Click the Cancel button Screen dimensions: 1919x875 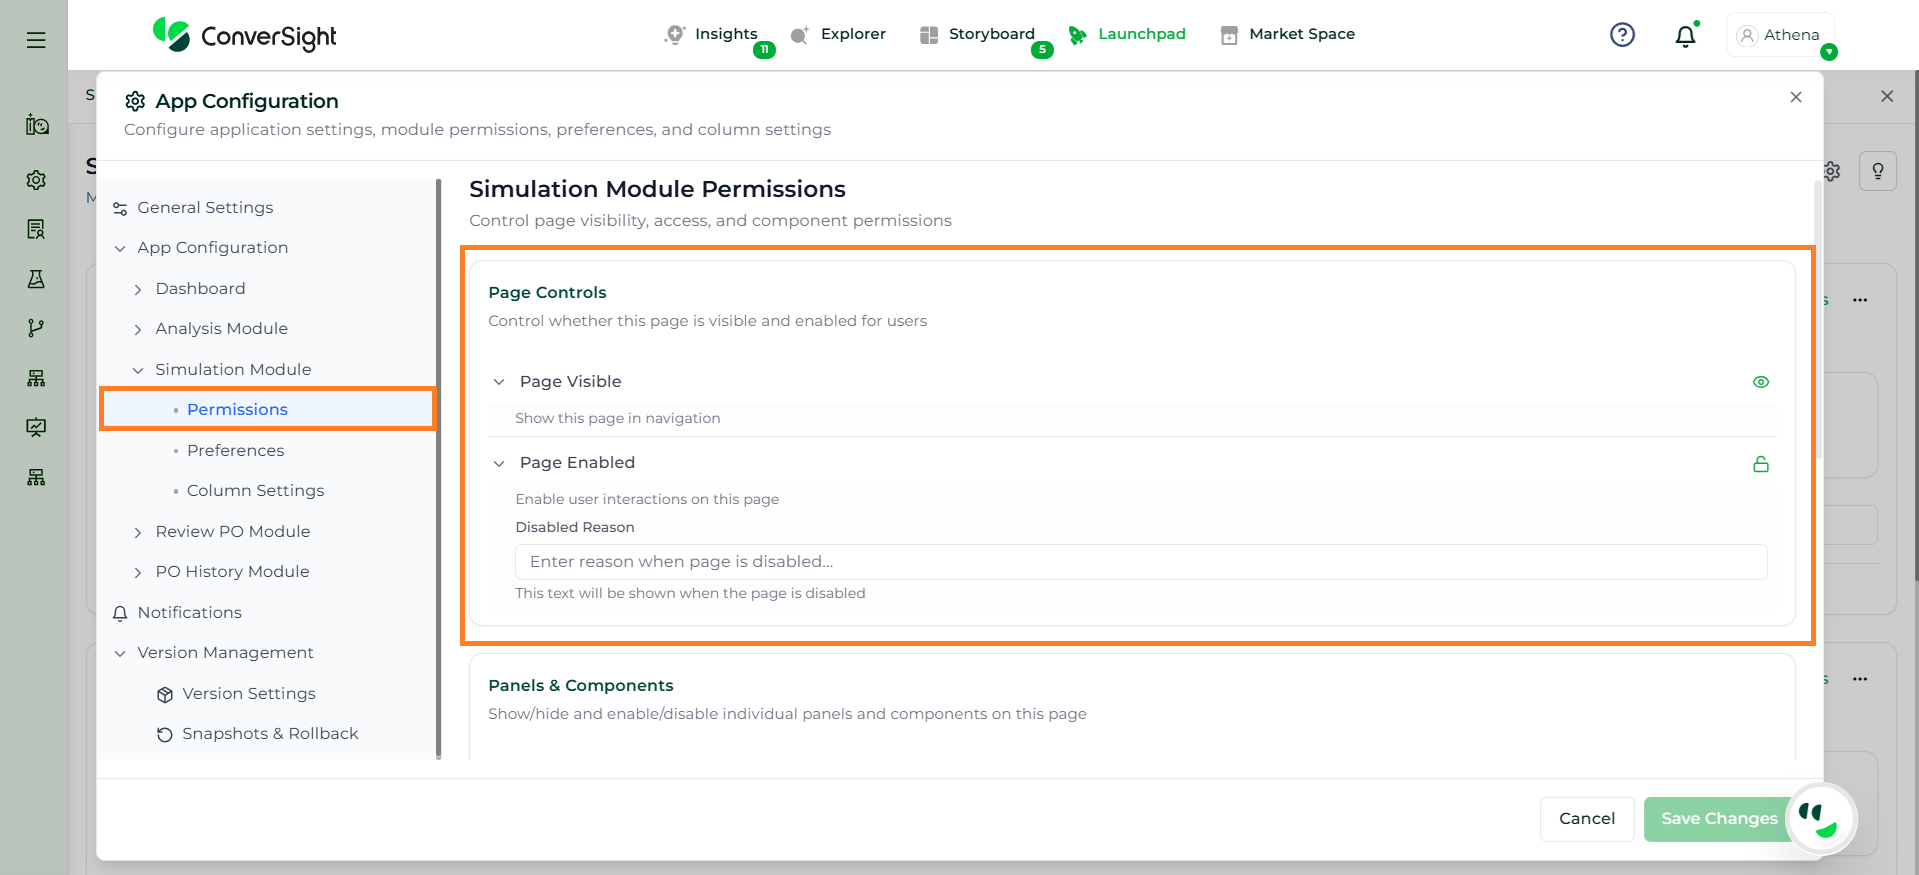tap(1586, 819)
